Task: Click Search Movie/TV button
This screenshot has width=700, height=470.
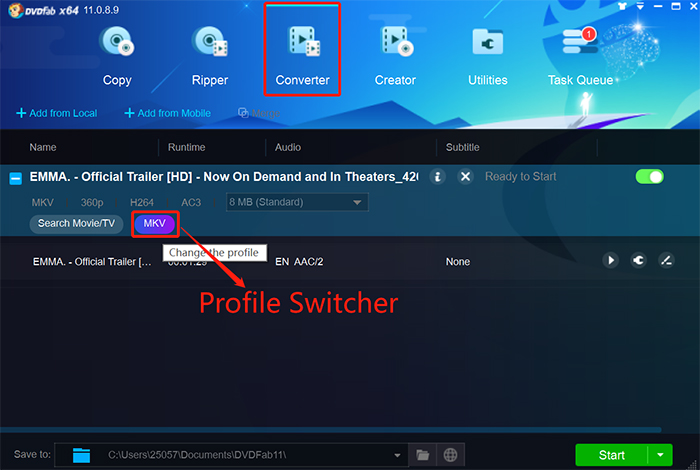Action: click(x=76, y=223)
